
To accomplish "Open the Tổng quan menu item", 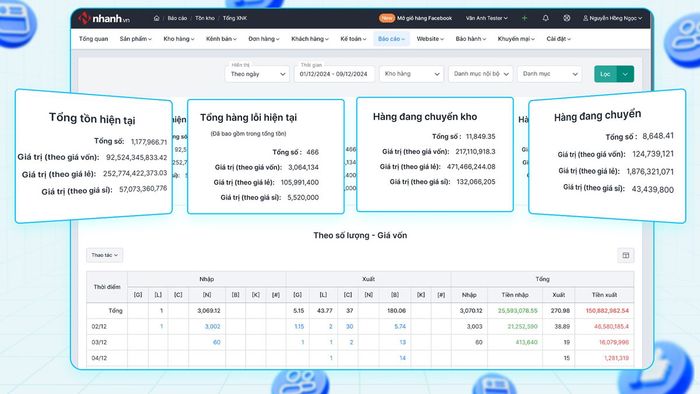I will point(93,39).
